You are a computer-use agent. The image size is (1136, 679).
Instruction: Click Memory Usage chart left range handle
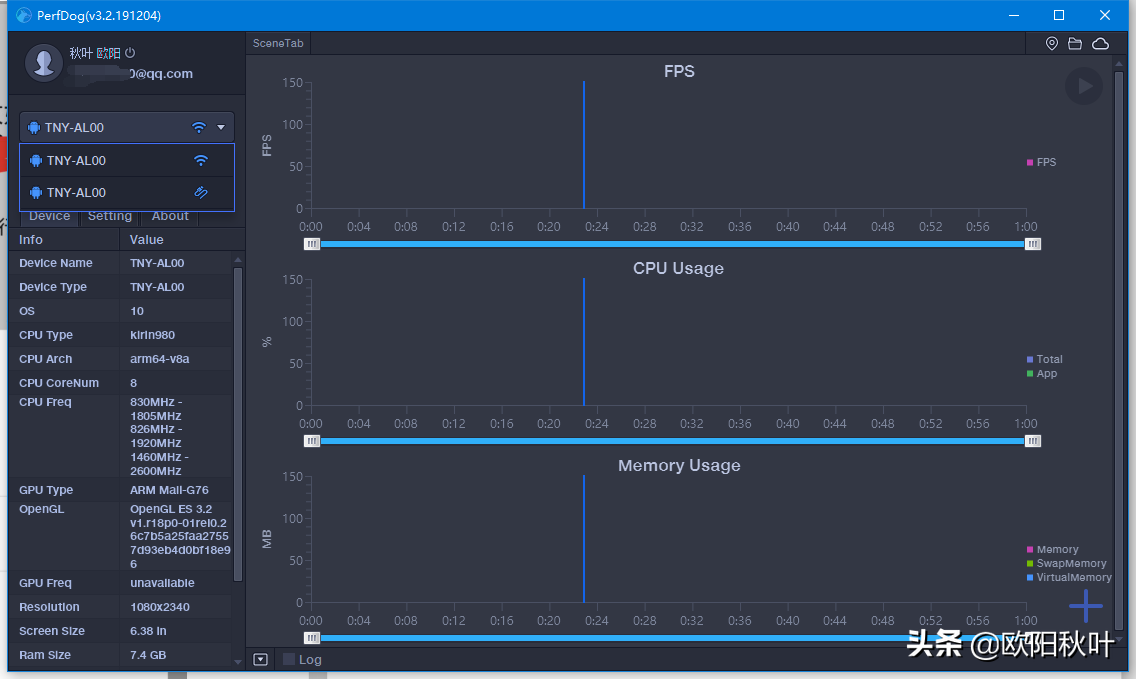[x=312, y=638]
